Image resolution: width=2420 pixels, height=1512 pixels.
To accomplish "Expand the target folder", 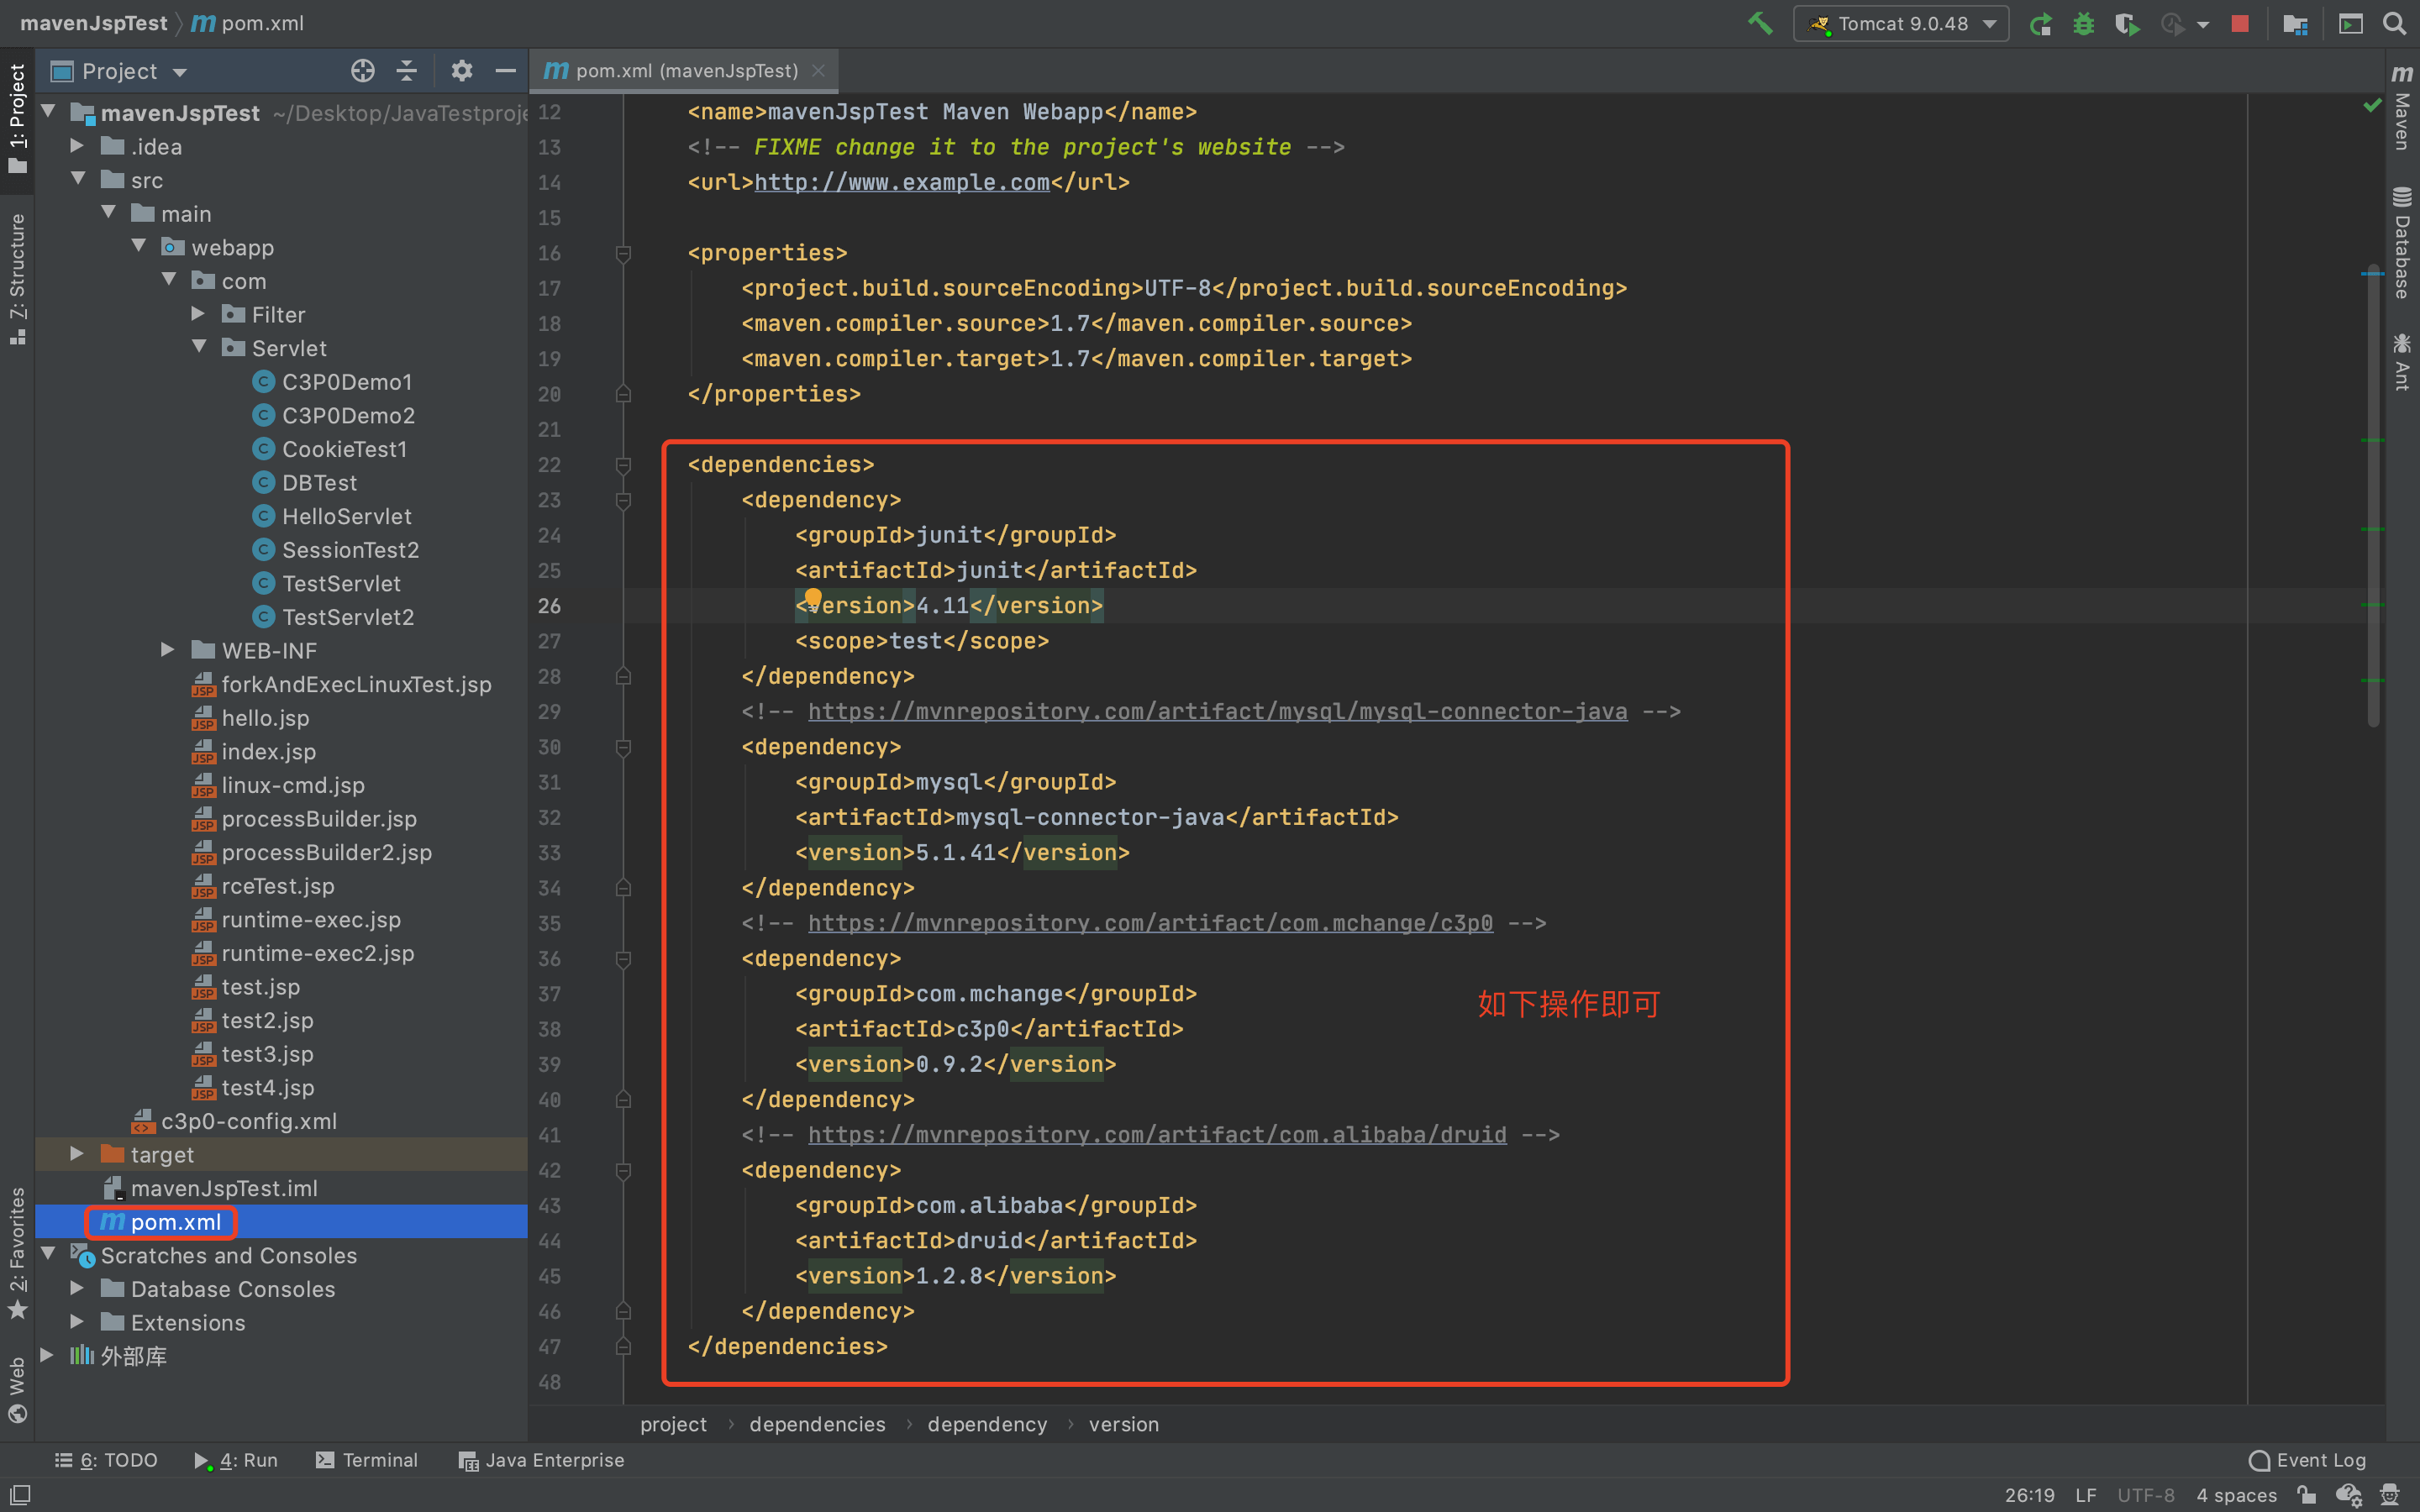I will click(x=77, y=1154).
